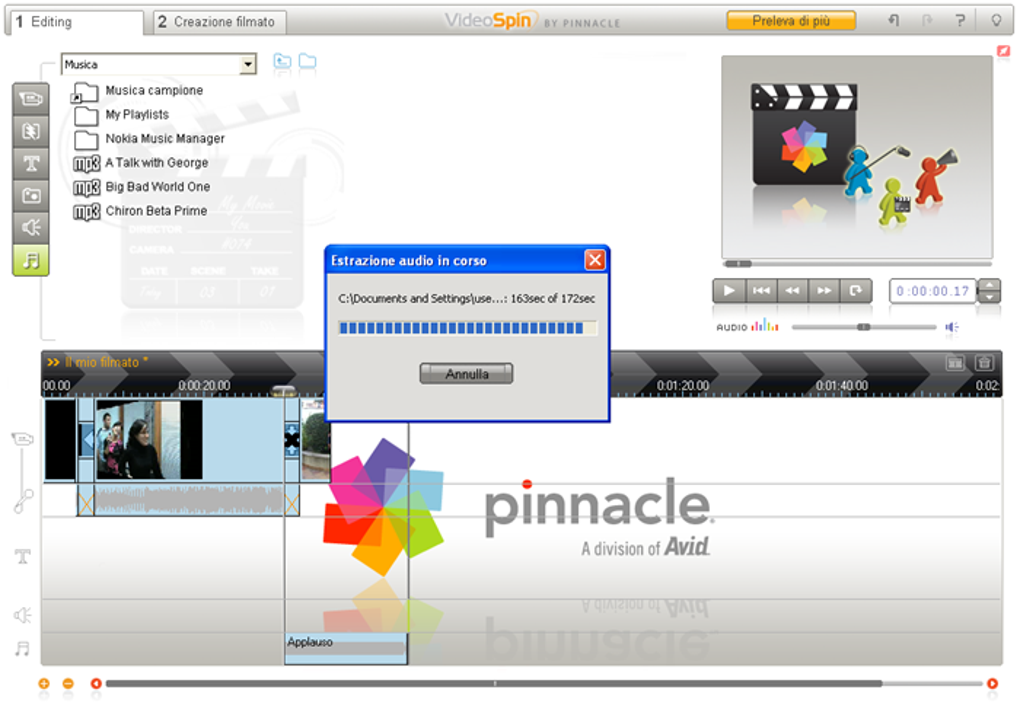Open the Photos album tab icon
1020x715 pixels.
tap(31, 195)
